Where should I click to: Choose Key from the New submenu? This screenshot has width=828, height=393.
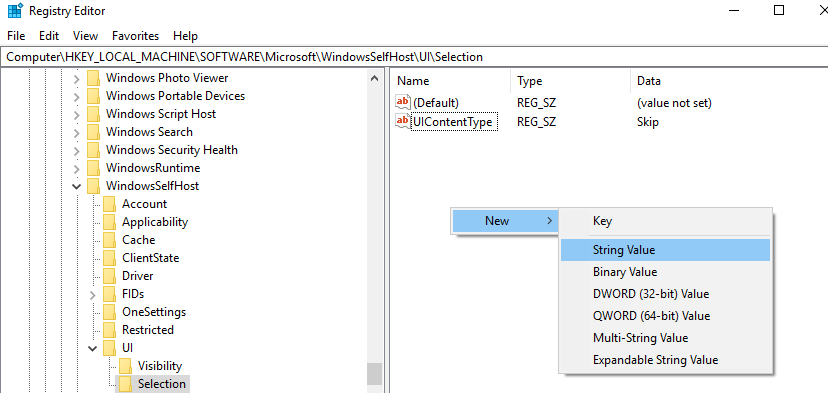665,221
